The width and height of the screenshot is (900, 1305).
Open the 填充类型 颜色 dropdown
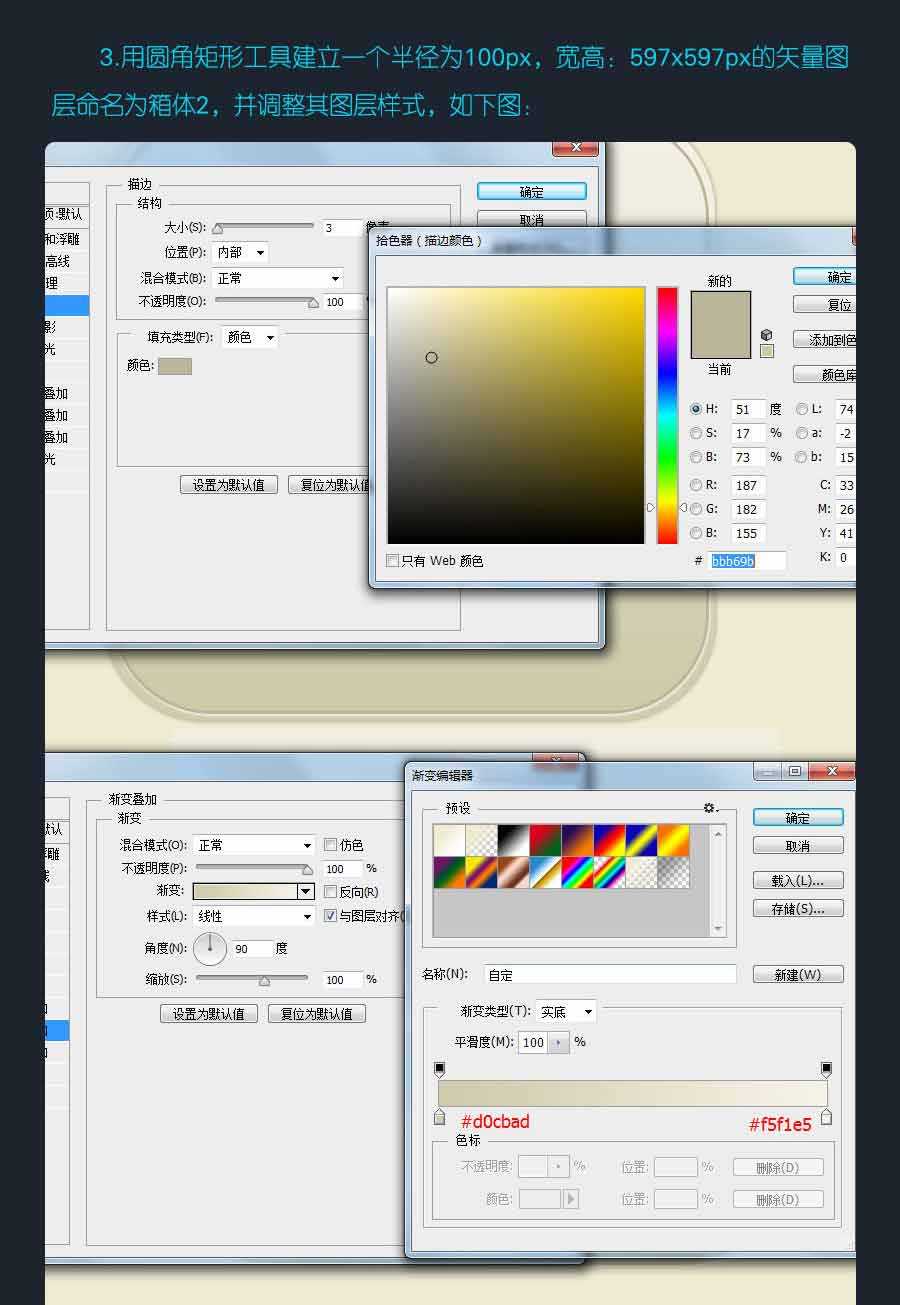(250, 338)
